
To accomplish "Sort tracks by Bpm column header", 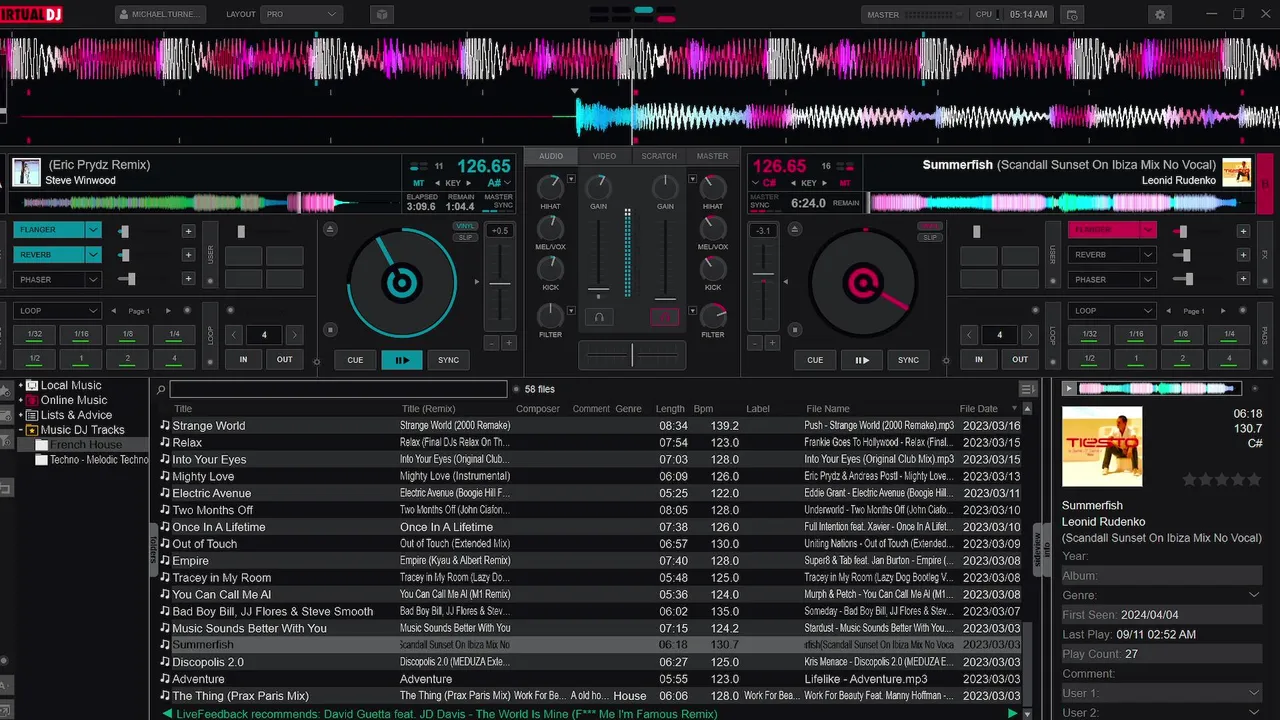I will (x=703, y=408).
